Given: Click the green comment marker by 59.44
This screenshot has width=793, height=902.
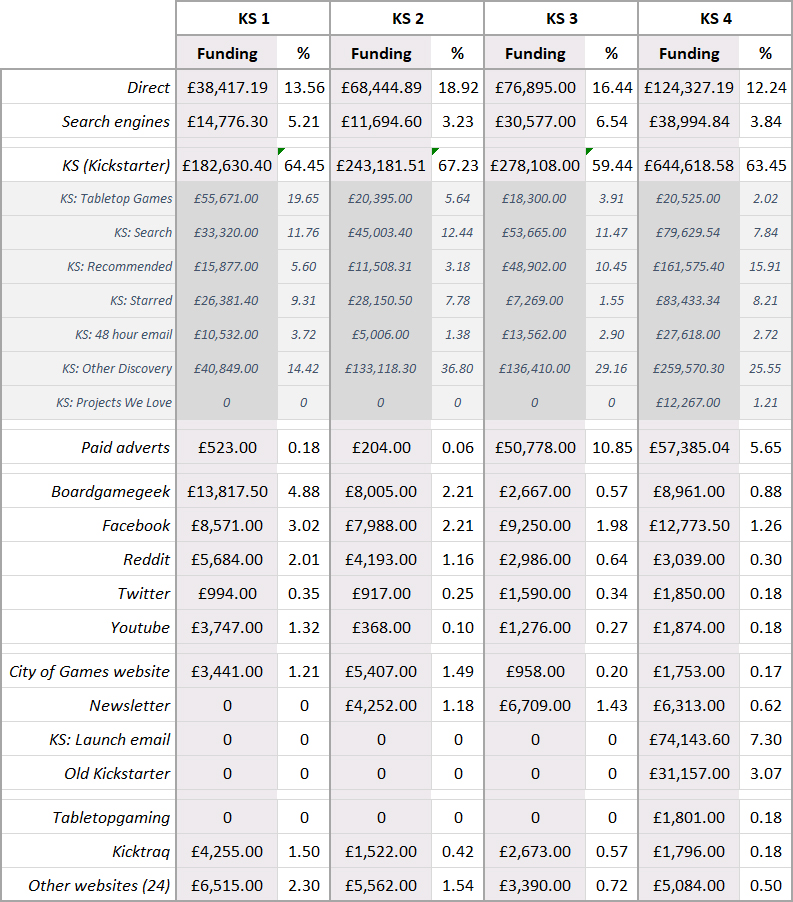Looking at the screenshot, I should click(589, 151).
